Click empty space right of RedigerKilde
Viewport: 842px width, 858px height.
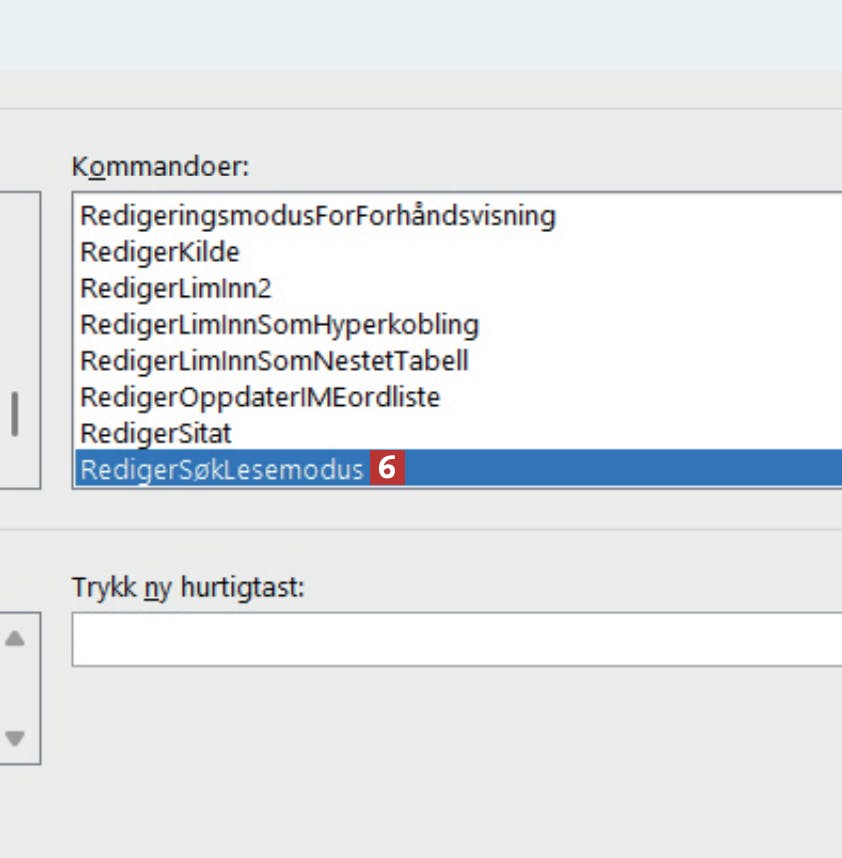tap(541, 252)
